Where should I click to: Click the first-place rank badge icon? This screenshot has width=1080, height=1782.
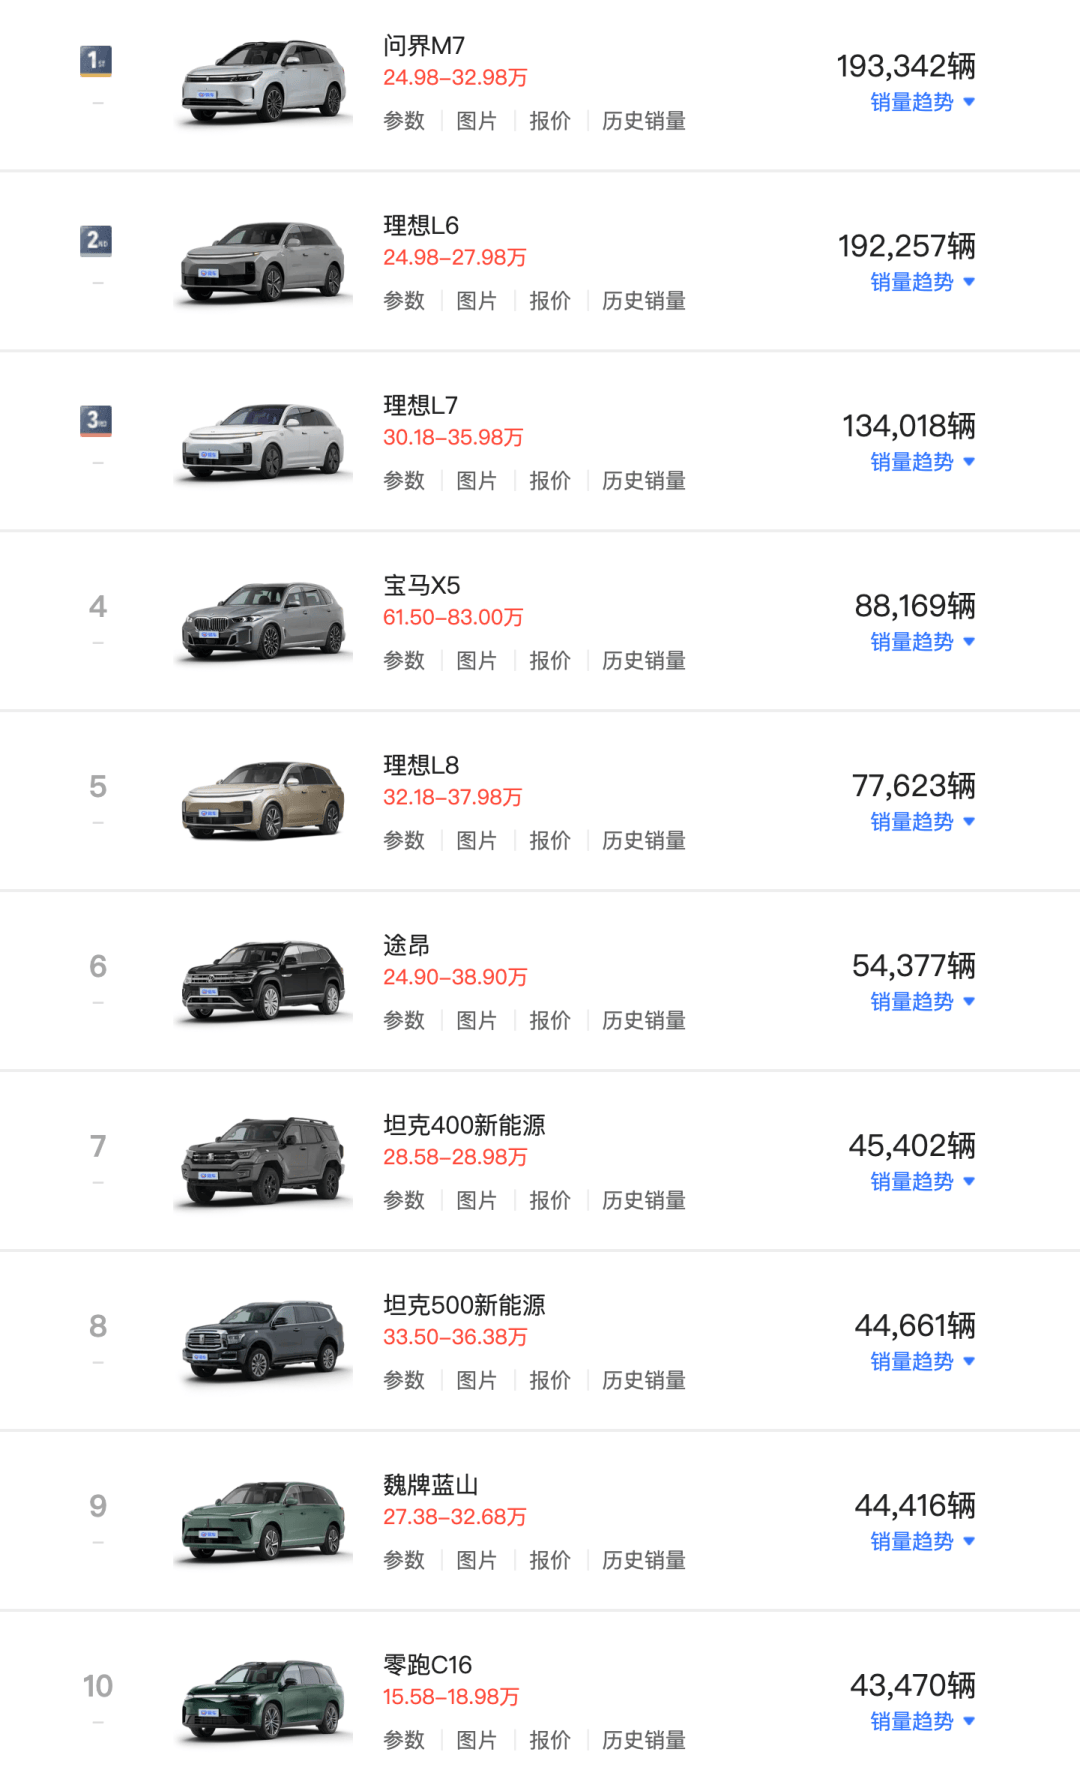coord(96,61)
